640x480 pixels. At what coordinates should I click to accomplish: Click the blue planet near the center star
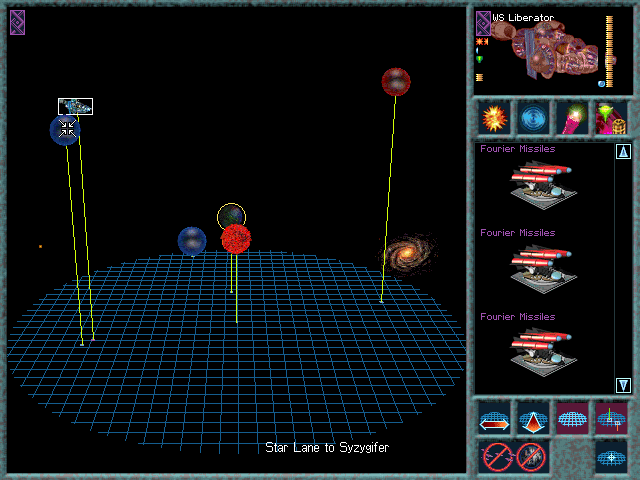192,241
